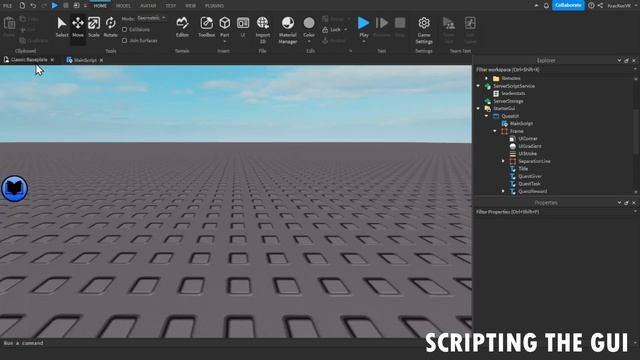Expand the SeparationLine node
Viewport: 640px width, 360px height.
[x=503, y=161]
